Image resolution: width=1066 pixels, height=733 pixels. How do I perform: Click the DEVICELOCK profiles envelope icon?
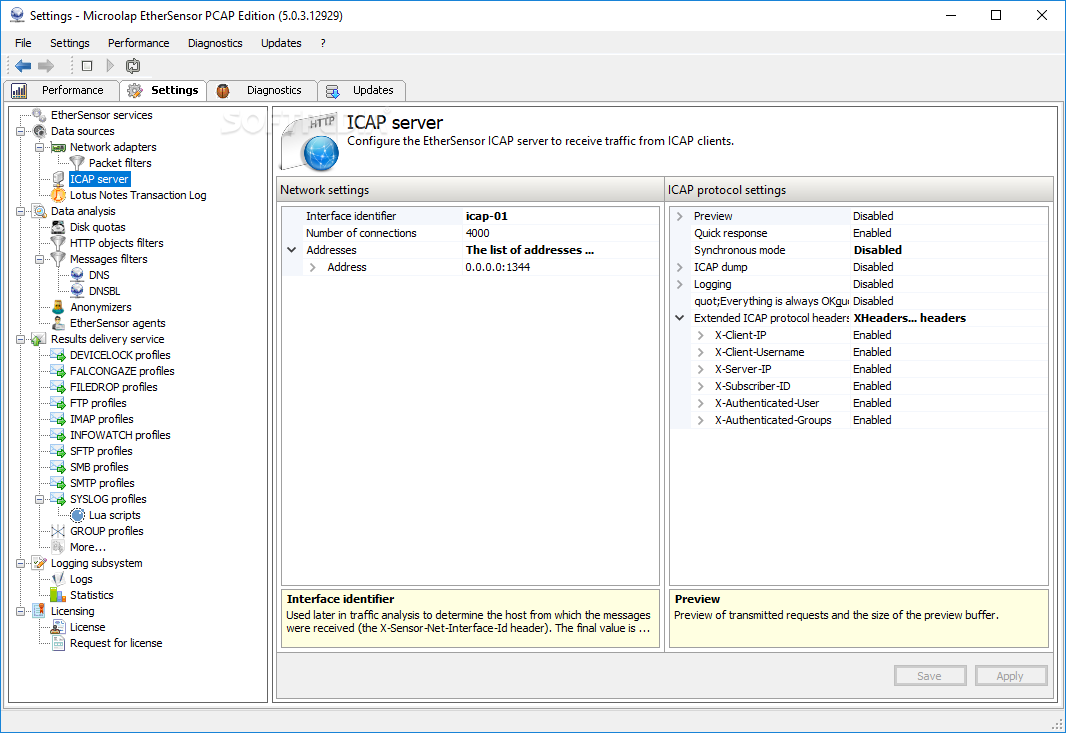pos(58,355)
